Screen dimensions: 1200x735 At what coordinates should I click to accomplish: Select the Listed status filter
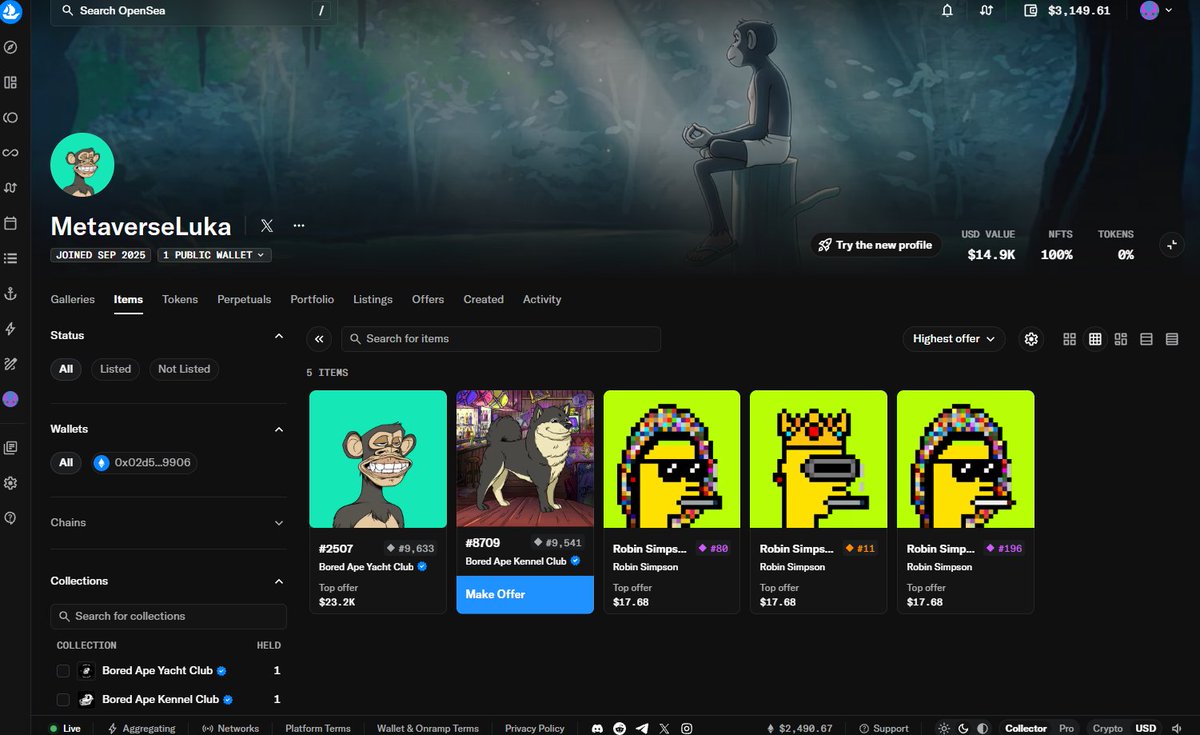click(115, 369)
